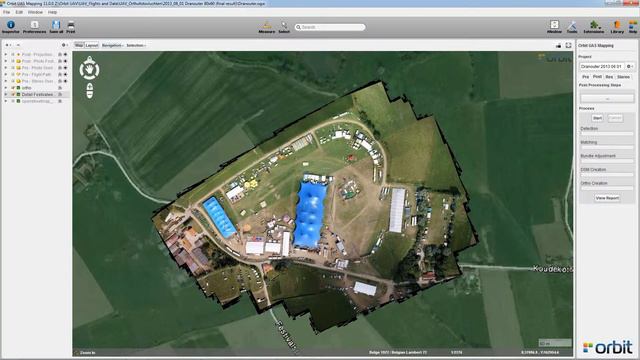640x360 pixels.
Task: Select the Res tab in mapping panel
Action: [609, 77]
